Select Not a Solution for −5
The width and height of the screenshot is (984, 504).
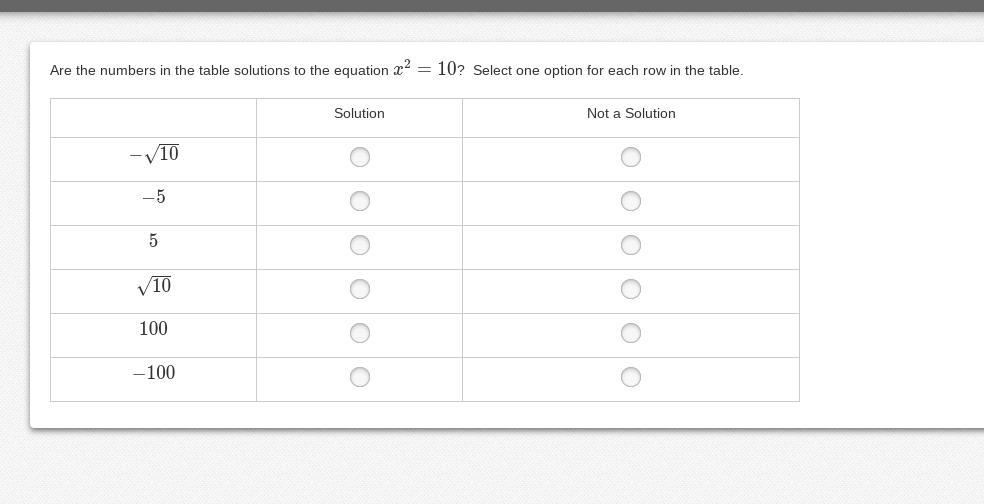click(631, 201)
